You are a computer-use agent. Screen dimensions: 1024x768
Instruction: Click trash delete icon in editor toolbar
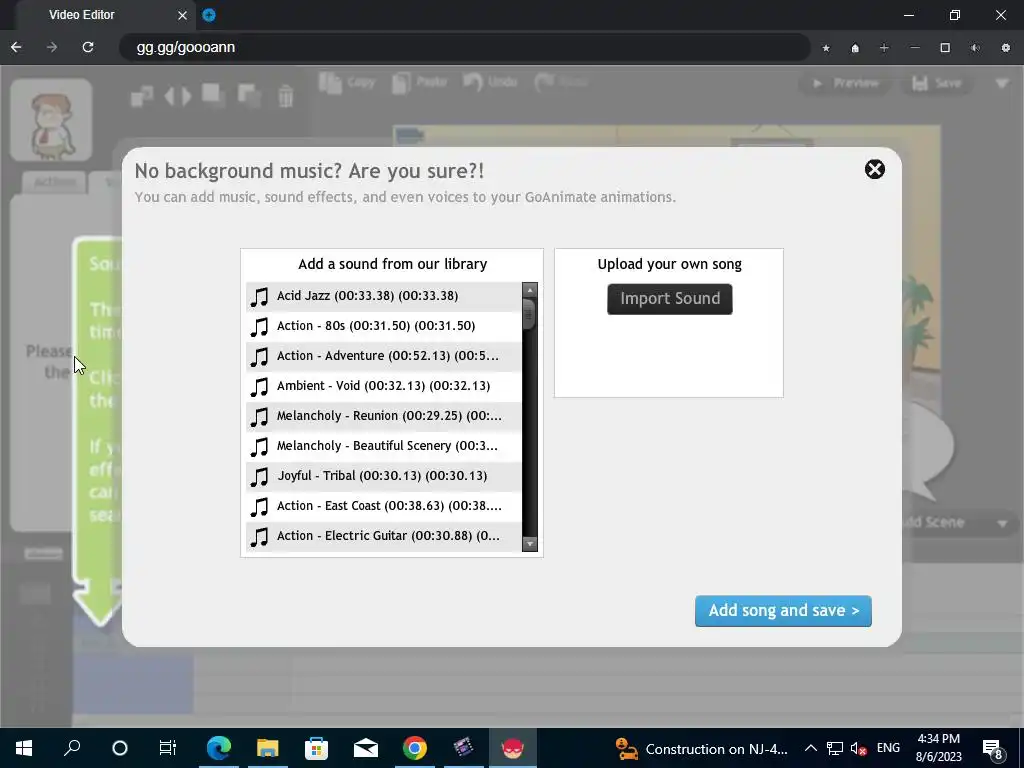point(285,96)
